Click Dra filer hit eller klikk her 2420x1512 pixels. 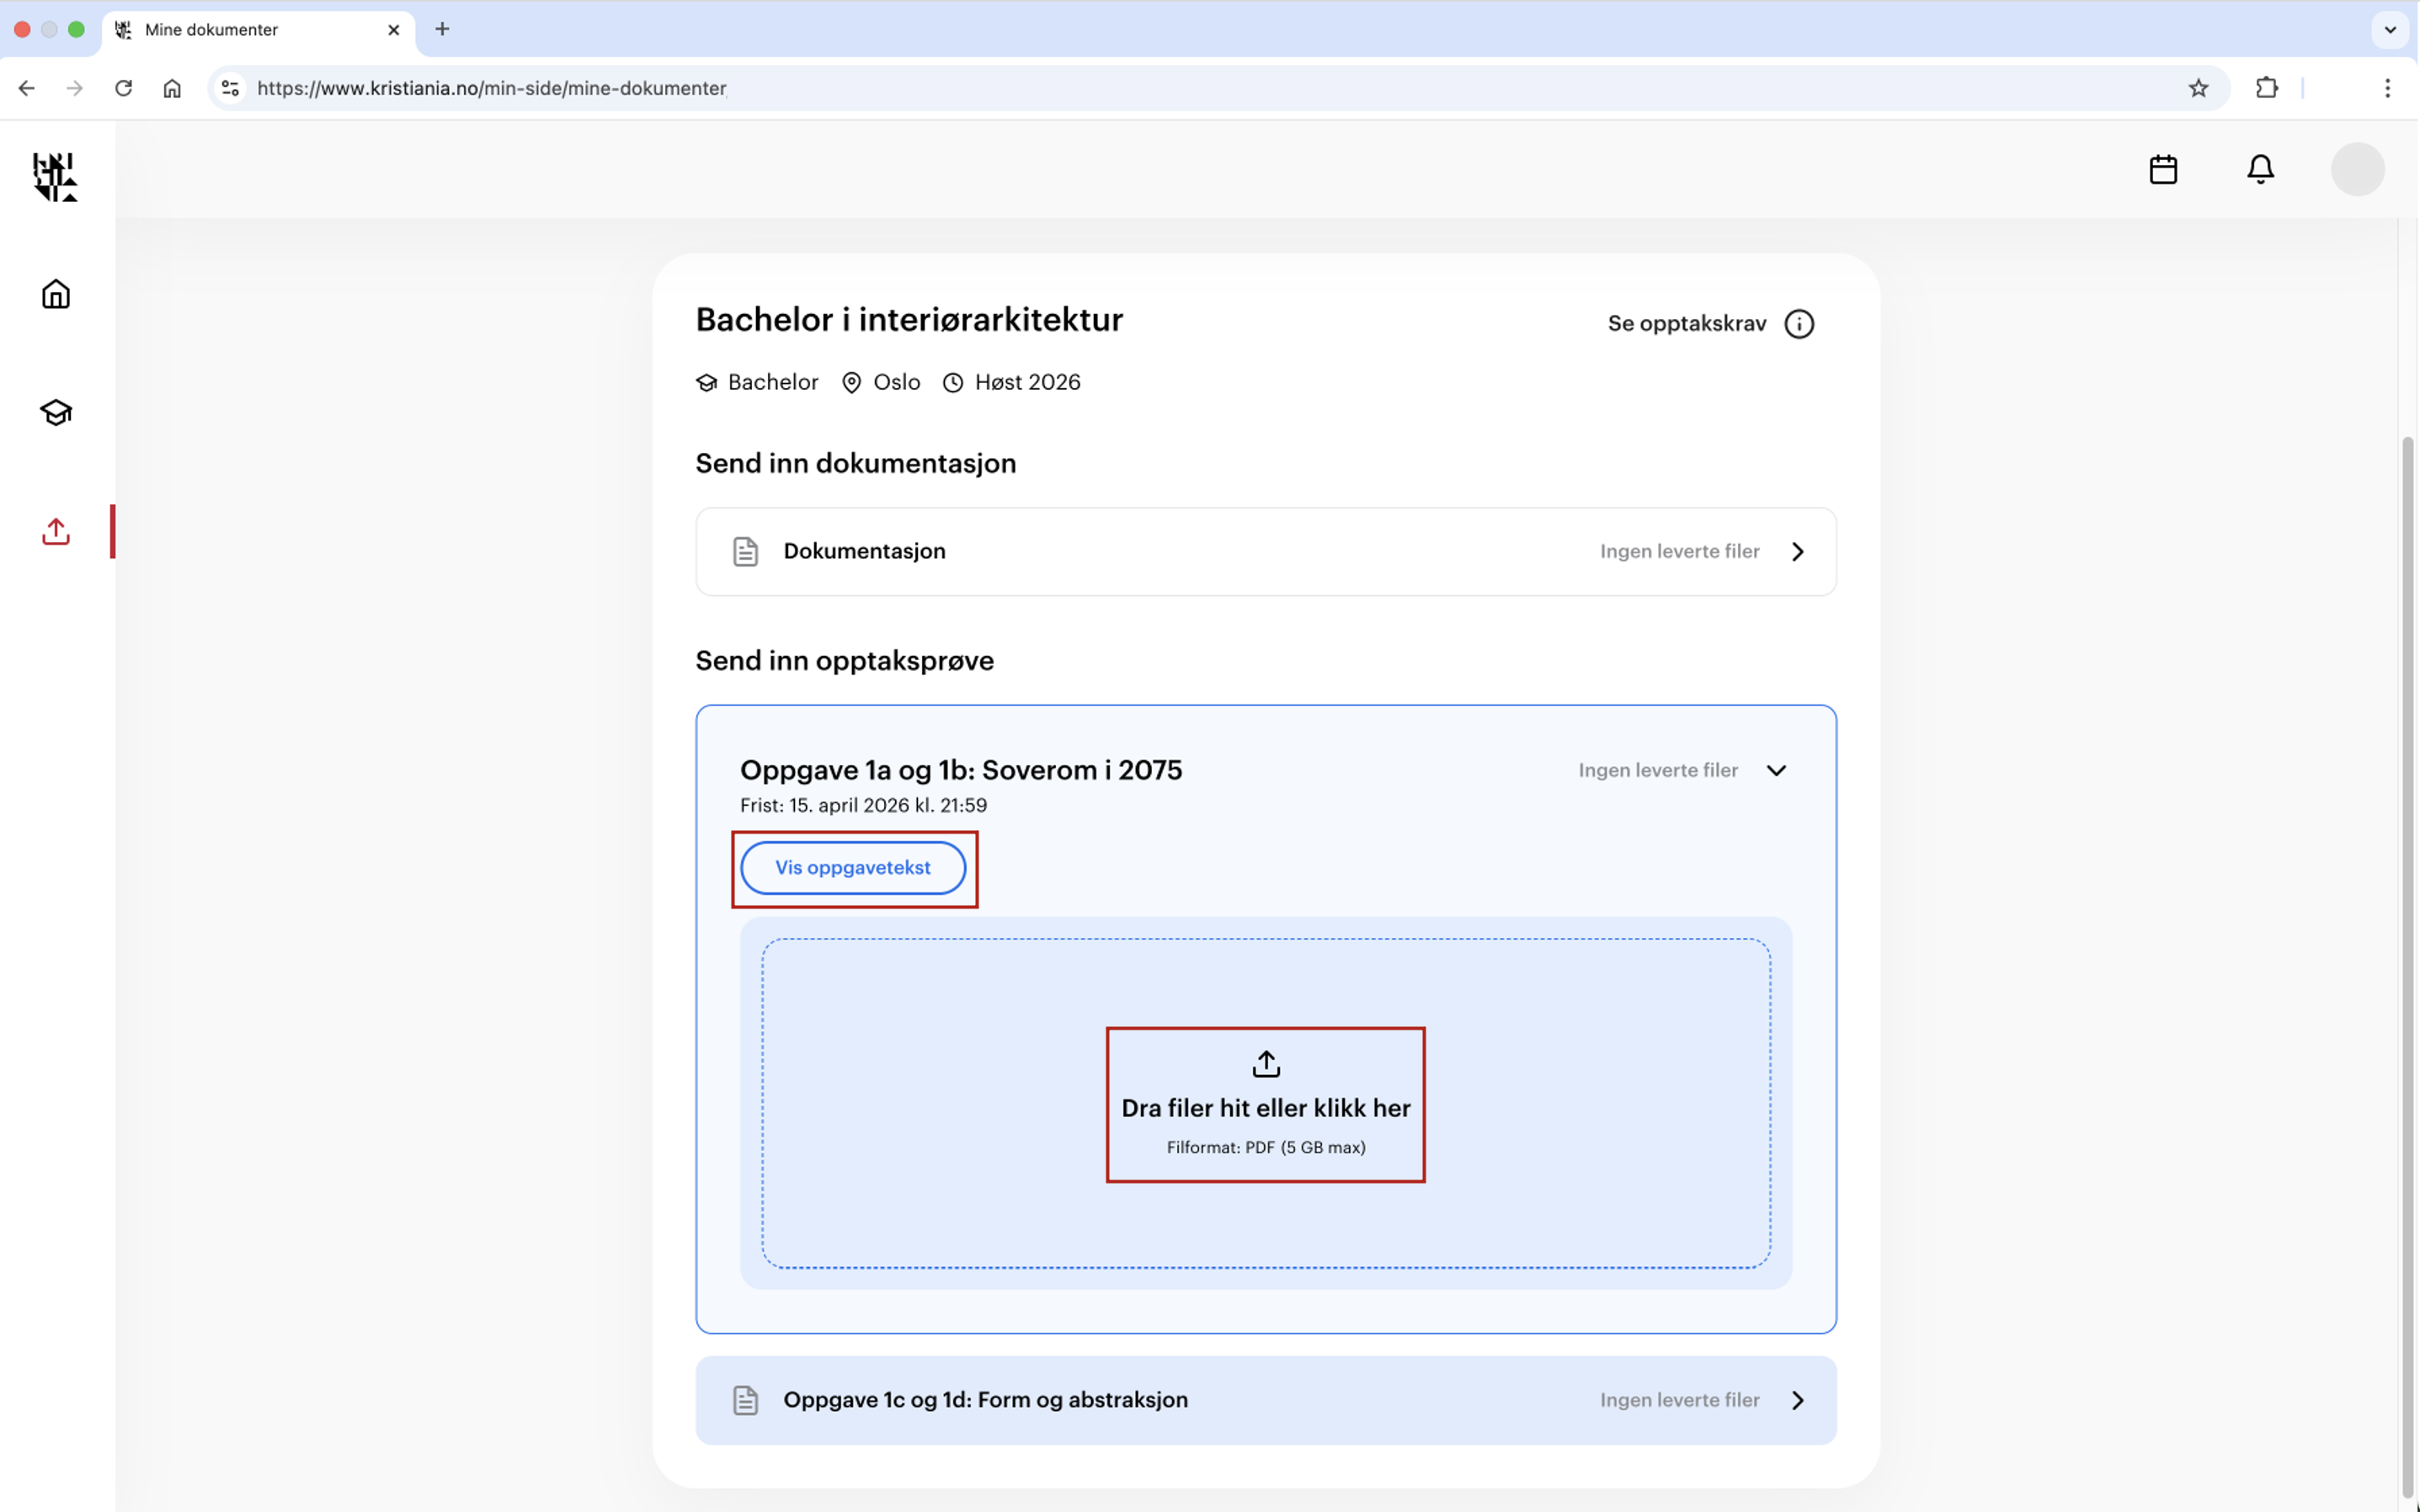1265,1107
